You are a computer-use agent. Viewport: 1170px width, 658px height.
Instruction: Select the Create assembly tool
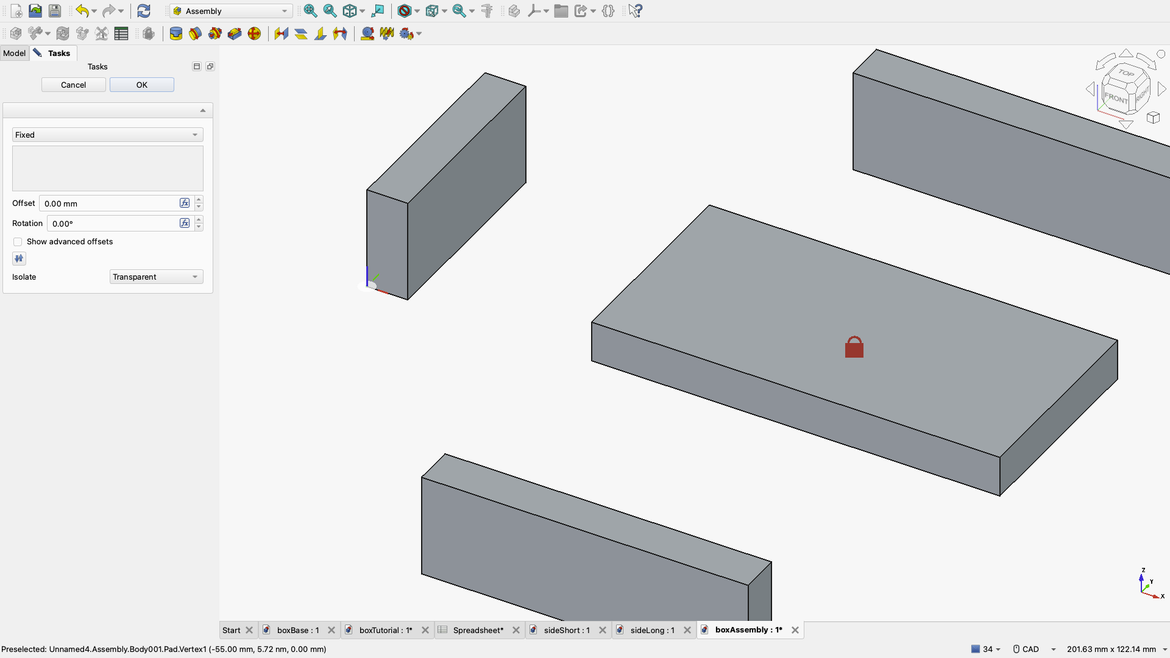[x=15, y=33]
